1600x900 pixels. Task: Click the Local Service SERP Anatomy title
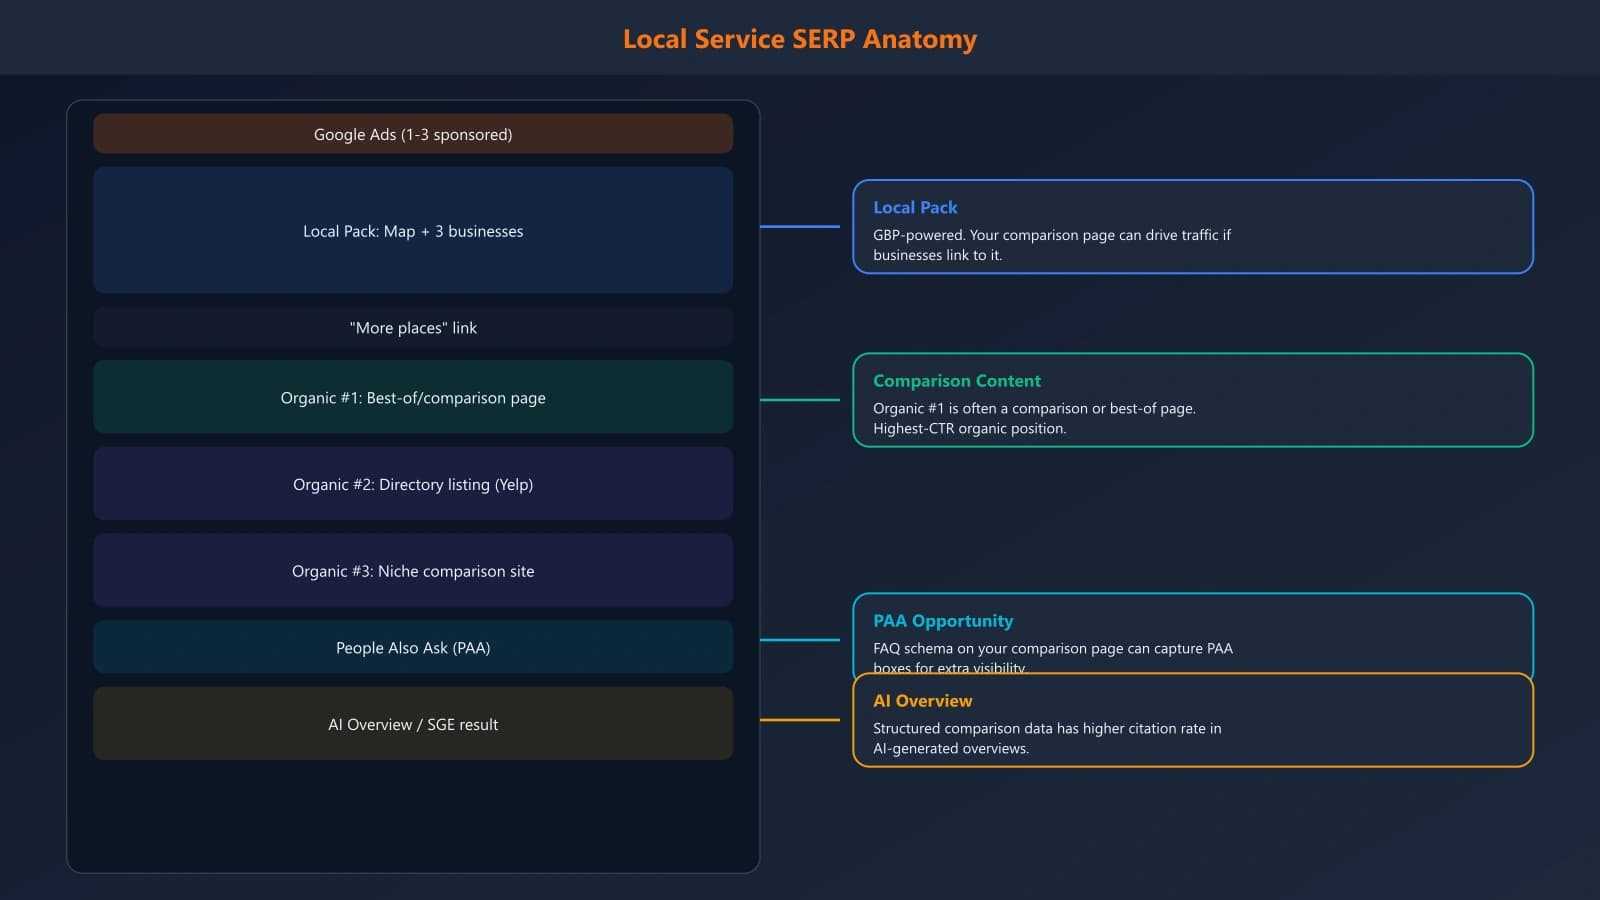tap(800, 39)
